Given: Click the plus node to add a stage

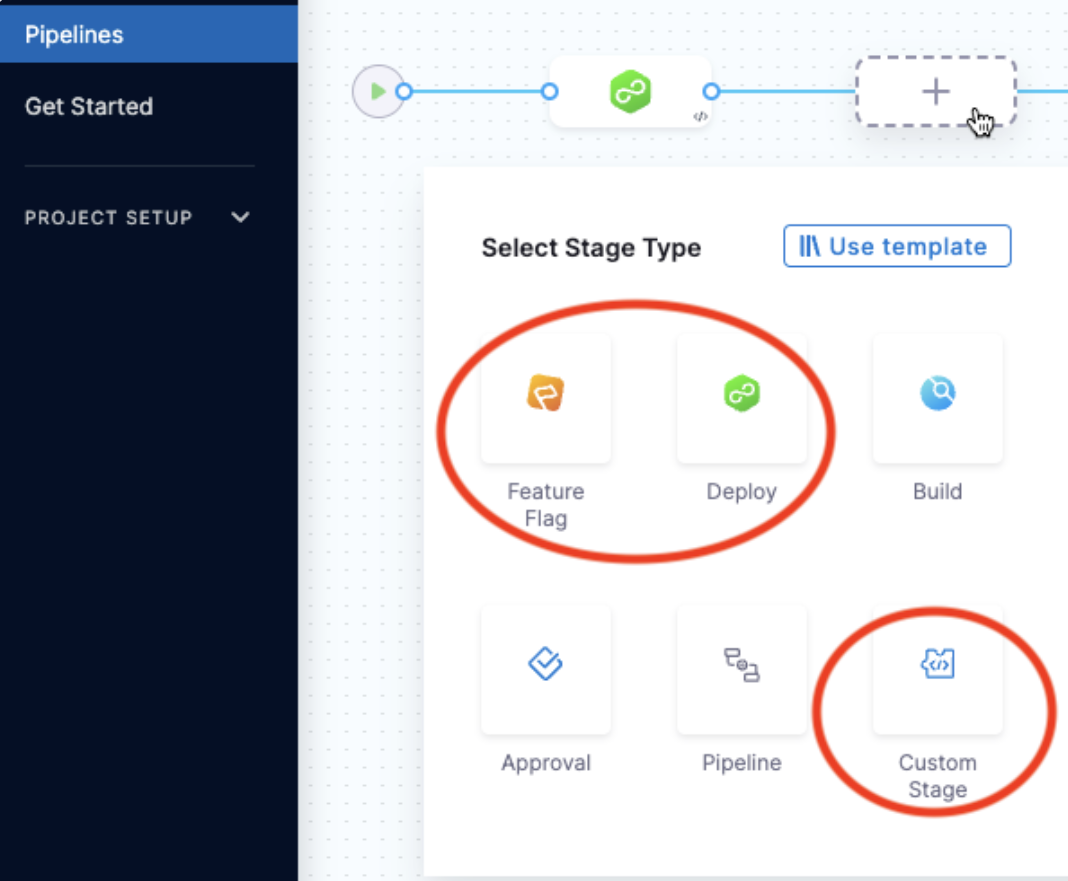Looking at the screenshot, I should [935, 91].
